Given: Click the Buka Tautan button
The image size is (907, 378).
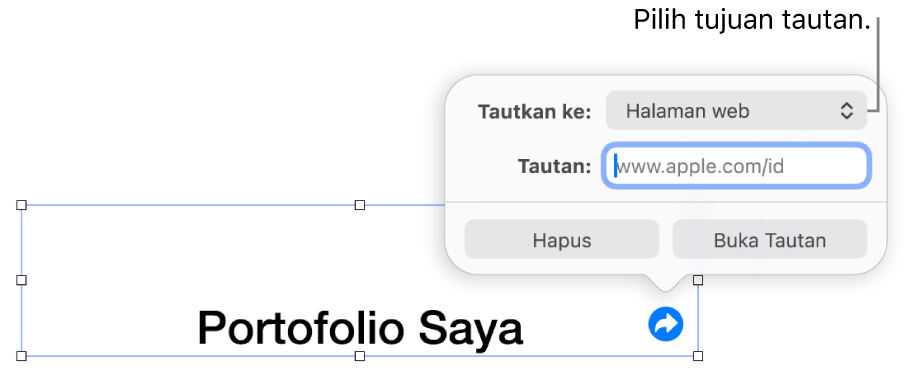Looking at the screenshot, I should click(x=769, y=239).
